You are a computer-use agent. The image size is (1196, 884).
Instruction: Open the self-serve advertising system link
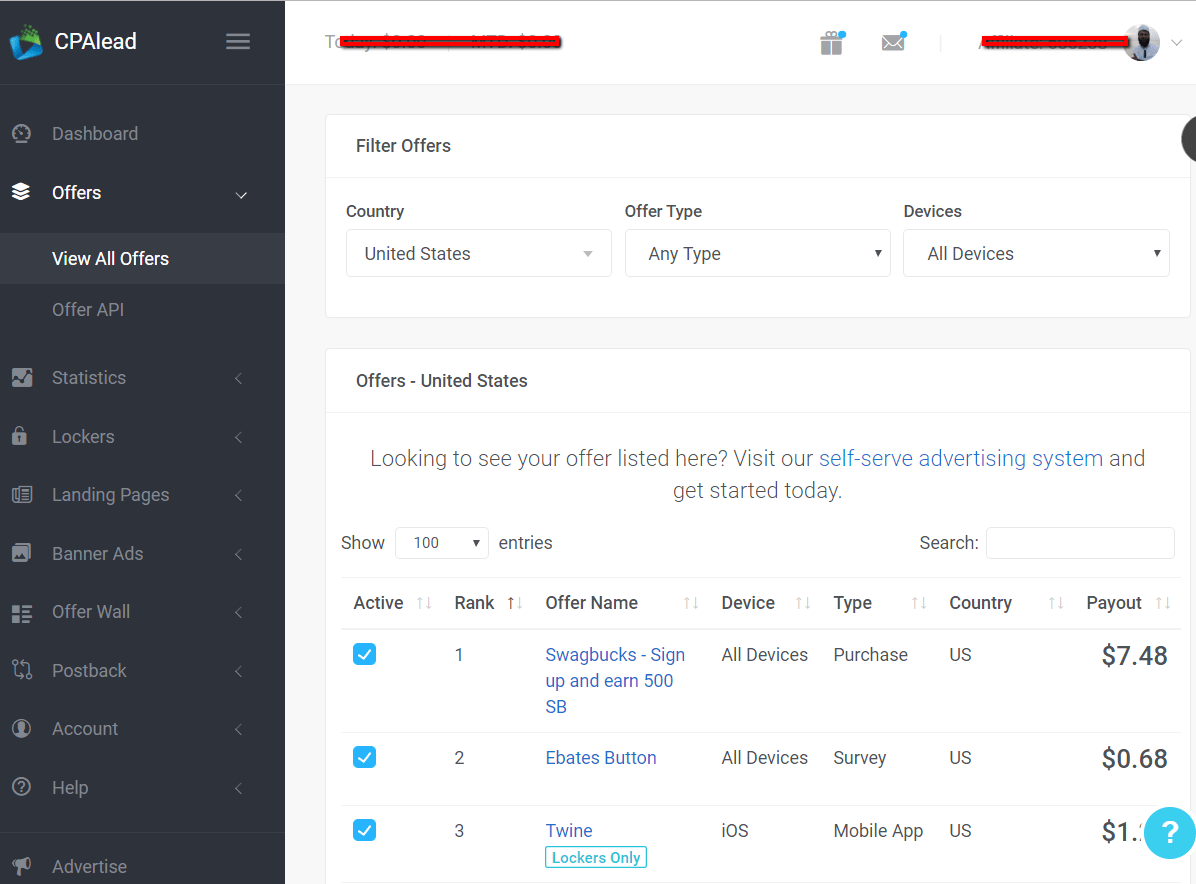[x=960, y=459]
